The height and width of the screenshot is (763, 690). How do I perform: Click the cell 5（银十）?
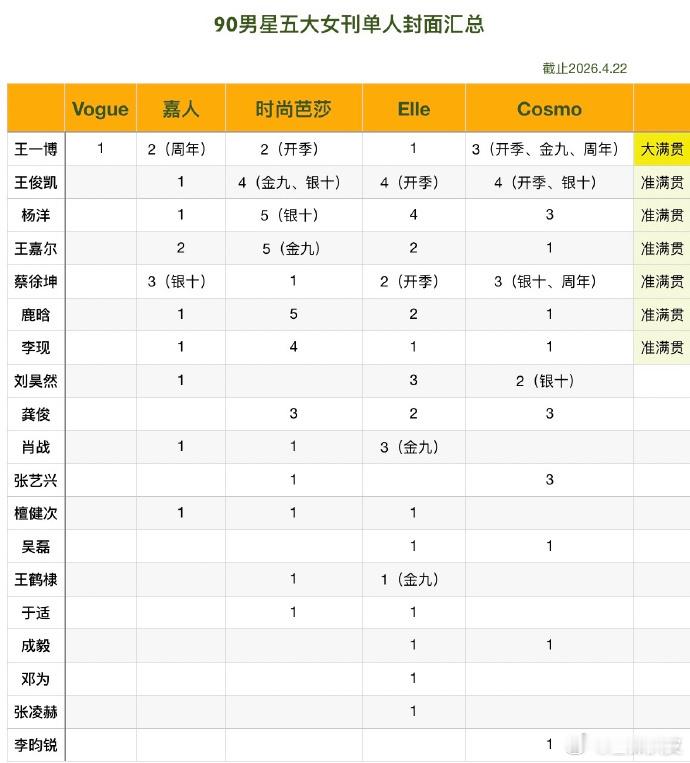click(x=293, y=215)
